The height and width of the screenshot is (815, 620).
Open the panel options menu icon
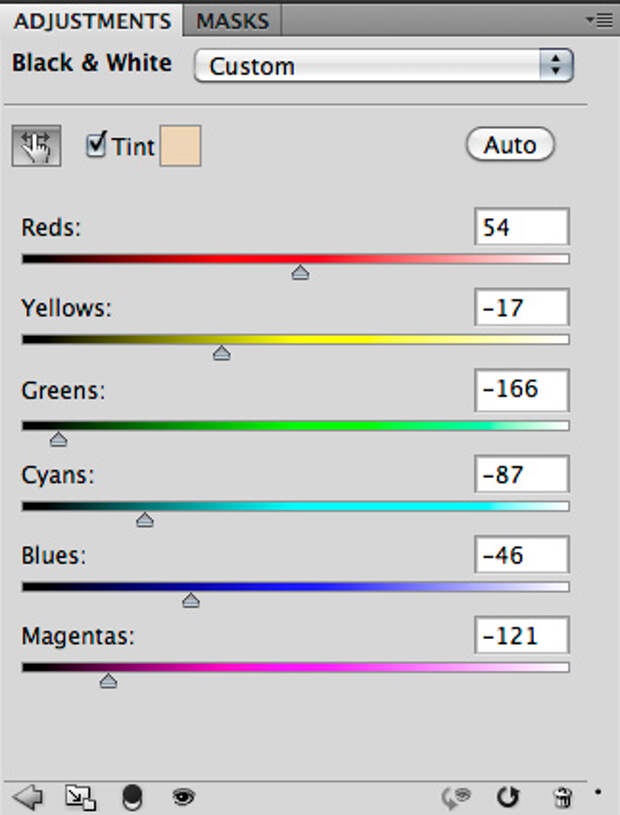[603, 19]
